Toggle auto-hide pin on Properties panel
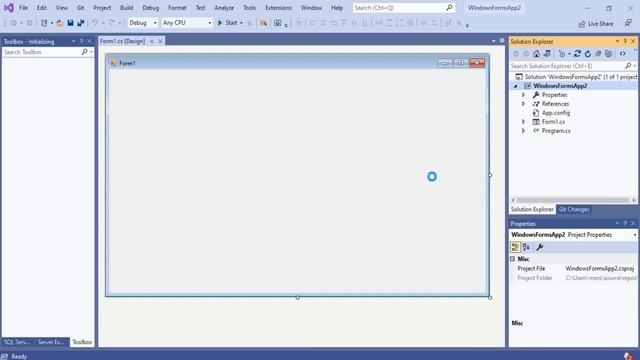640x360 pixels. (625, 223)
